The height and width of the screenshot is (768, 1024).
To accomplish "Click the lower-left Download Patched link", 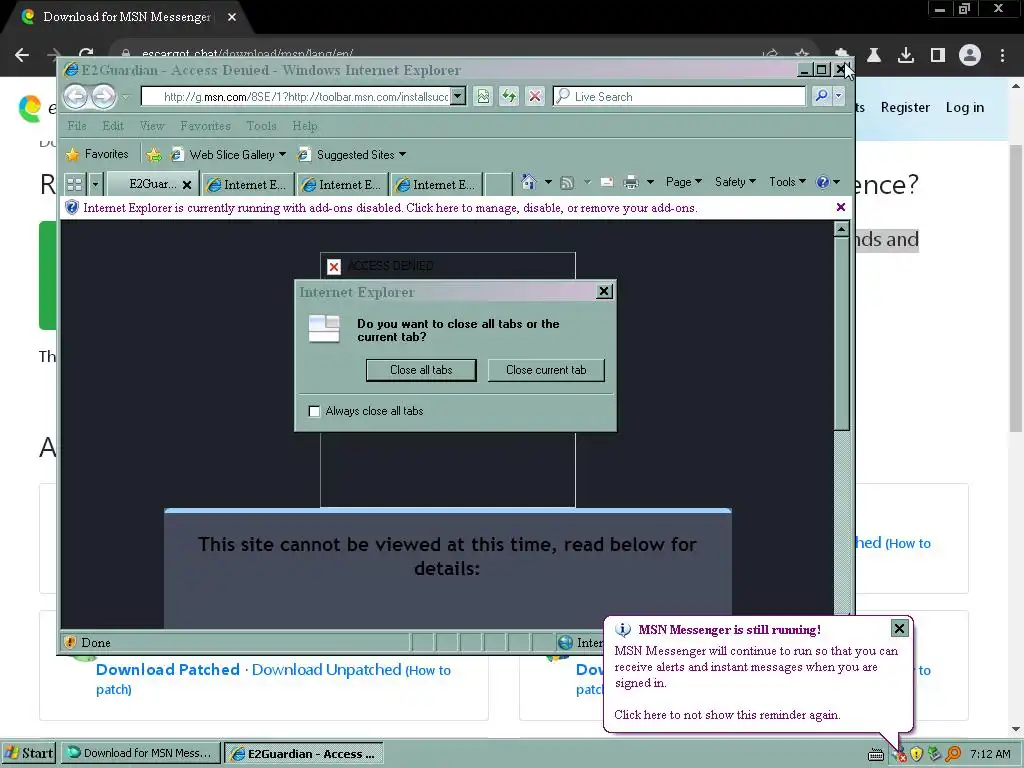I will [168, 669].
